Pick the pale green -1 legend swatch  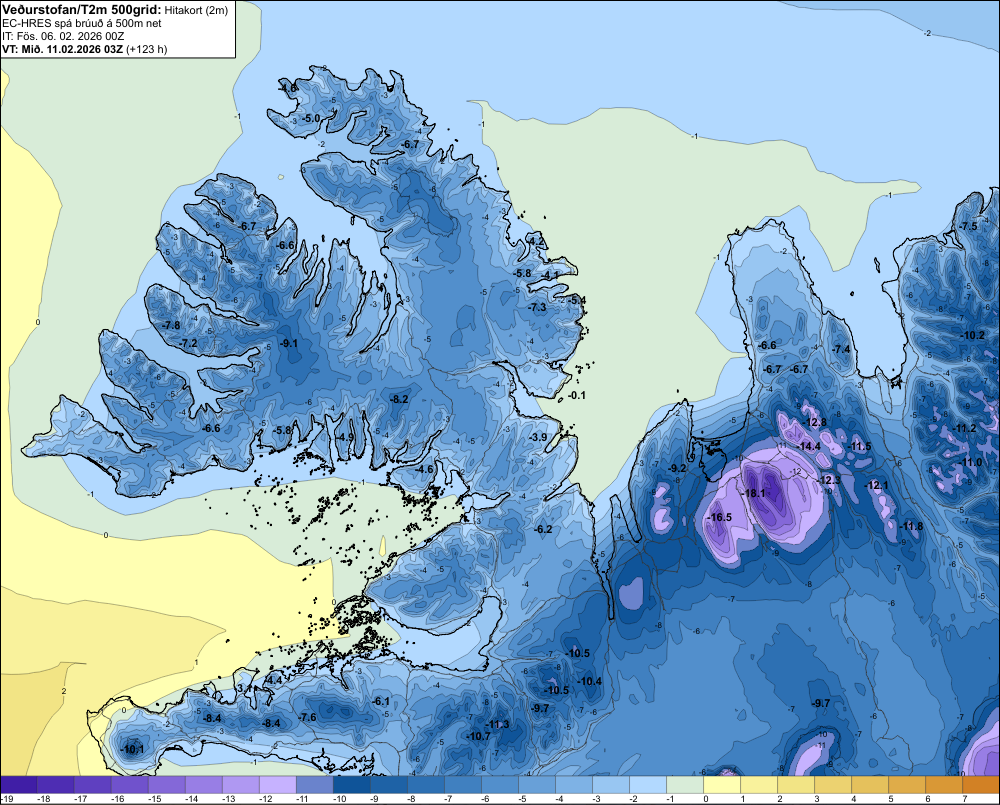point(685,785)
